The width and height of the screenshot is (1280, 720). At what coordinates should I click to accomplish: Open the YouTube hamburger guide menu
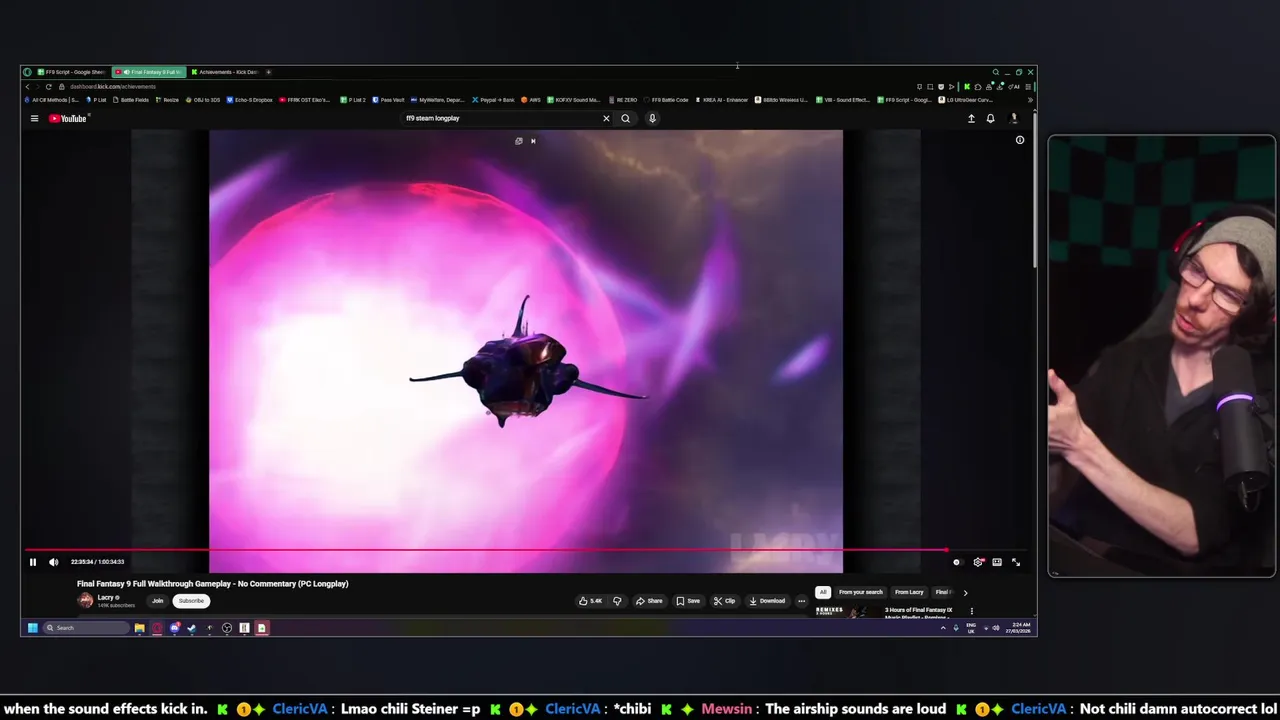pos(34,118)
